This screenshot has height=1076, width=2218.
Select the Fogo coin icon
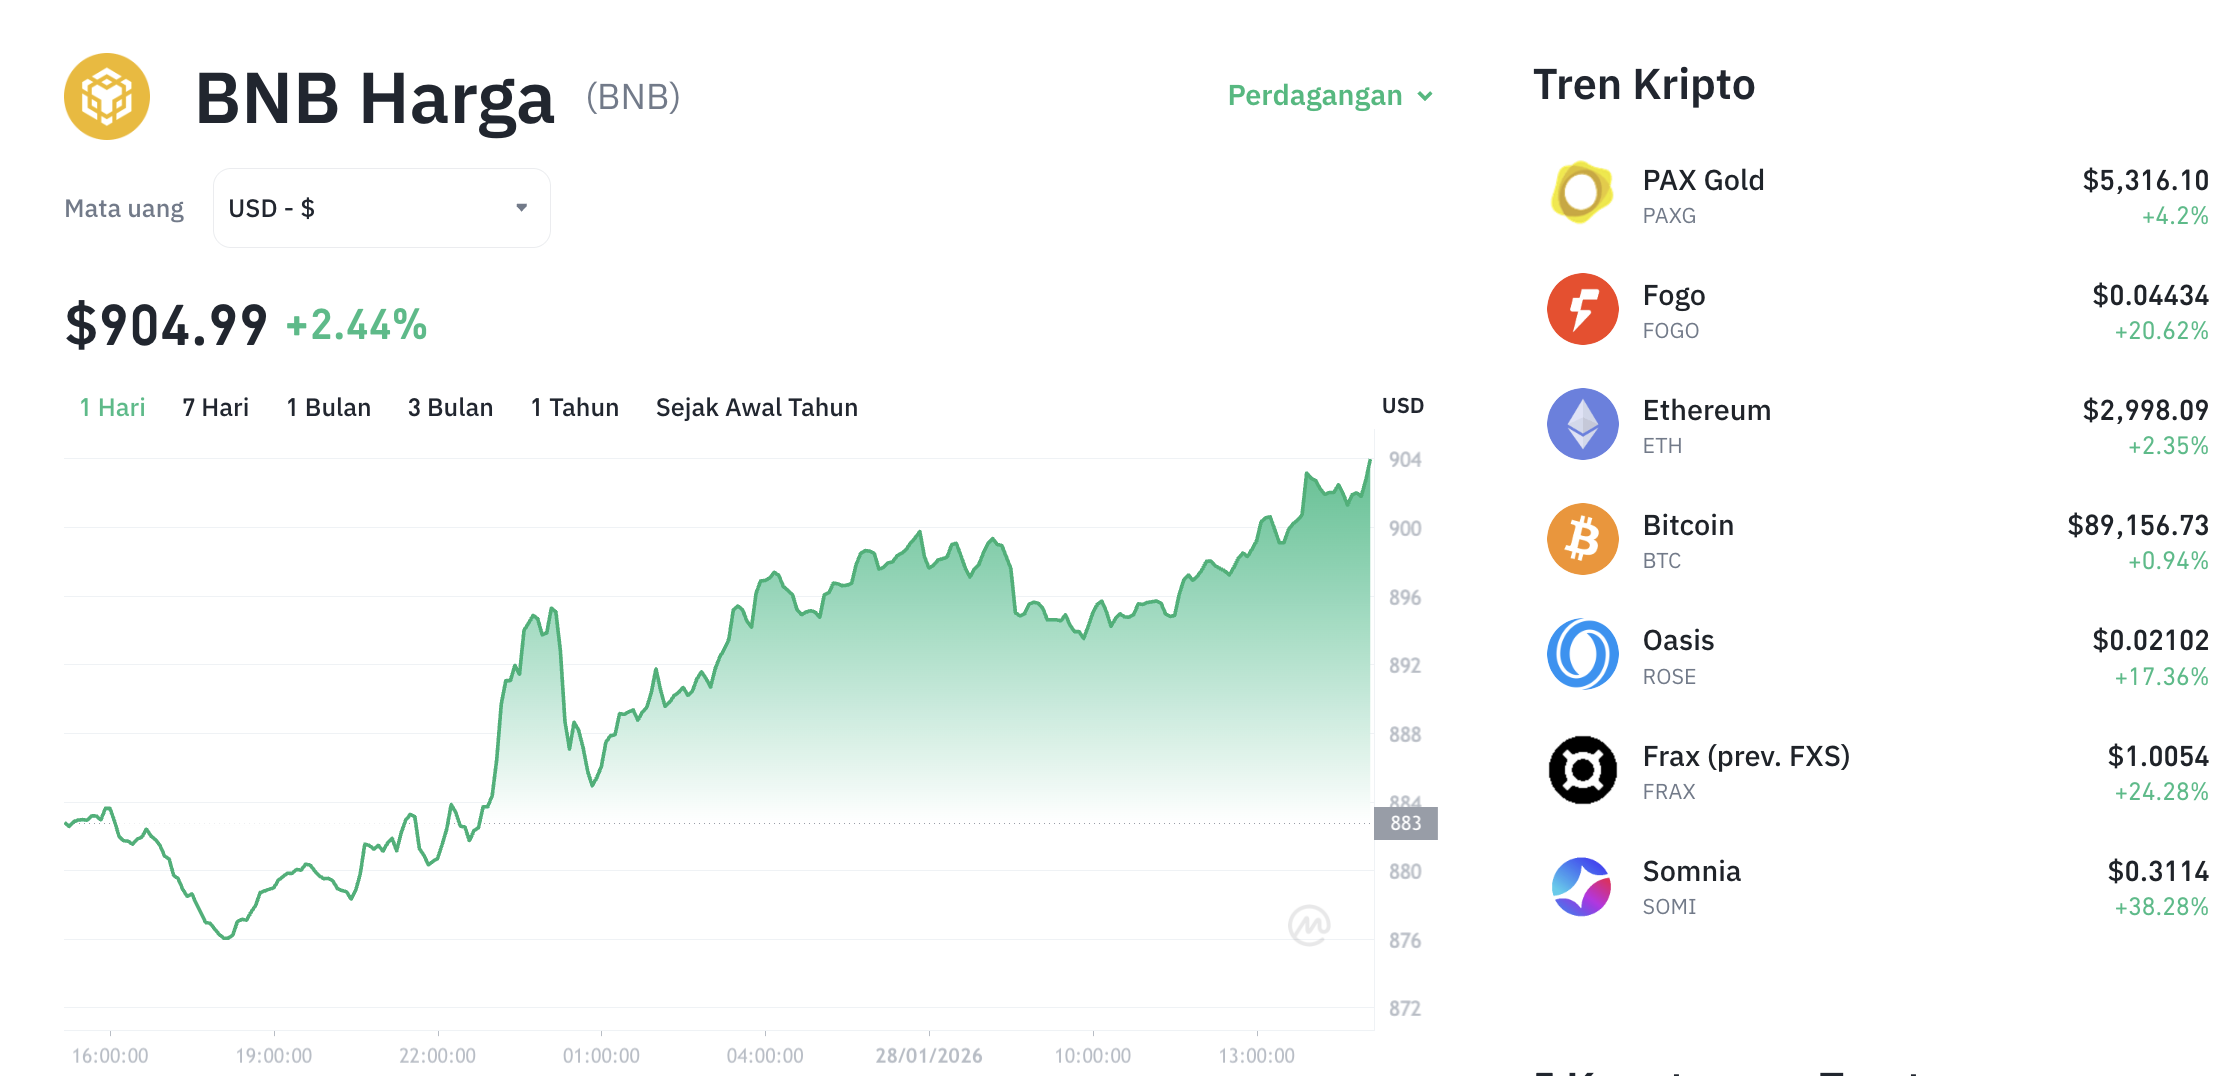tap(1582, 309)
